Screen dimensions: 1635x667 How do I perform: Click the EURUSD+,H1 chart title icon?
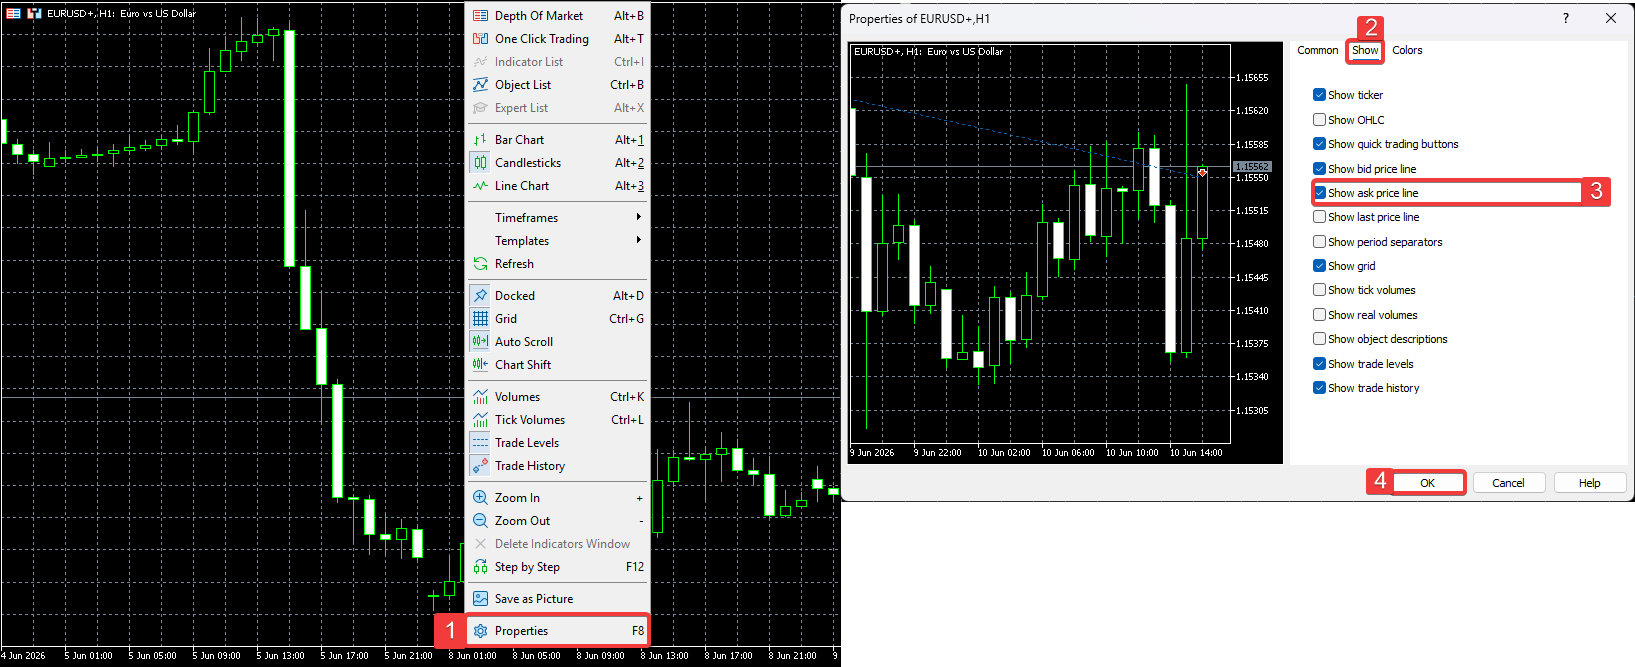(x=34, y=13)
